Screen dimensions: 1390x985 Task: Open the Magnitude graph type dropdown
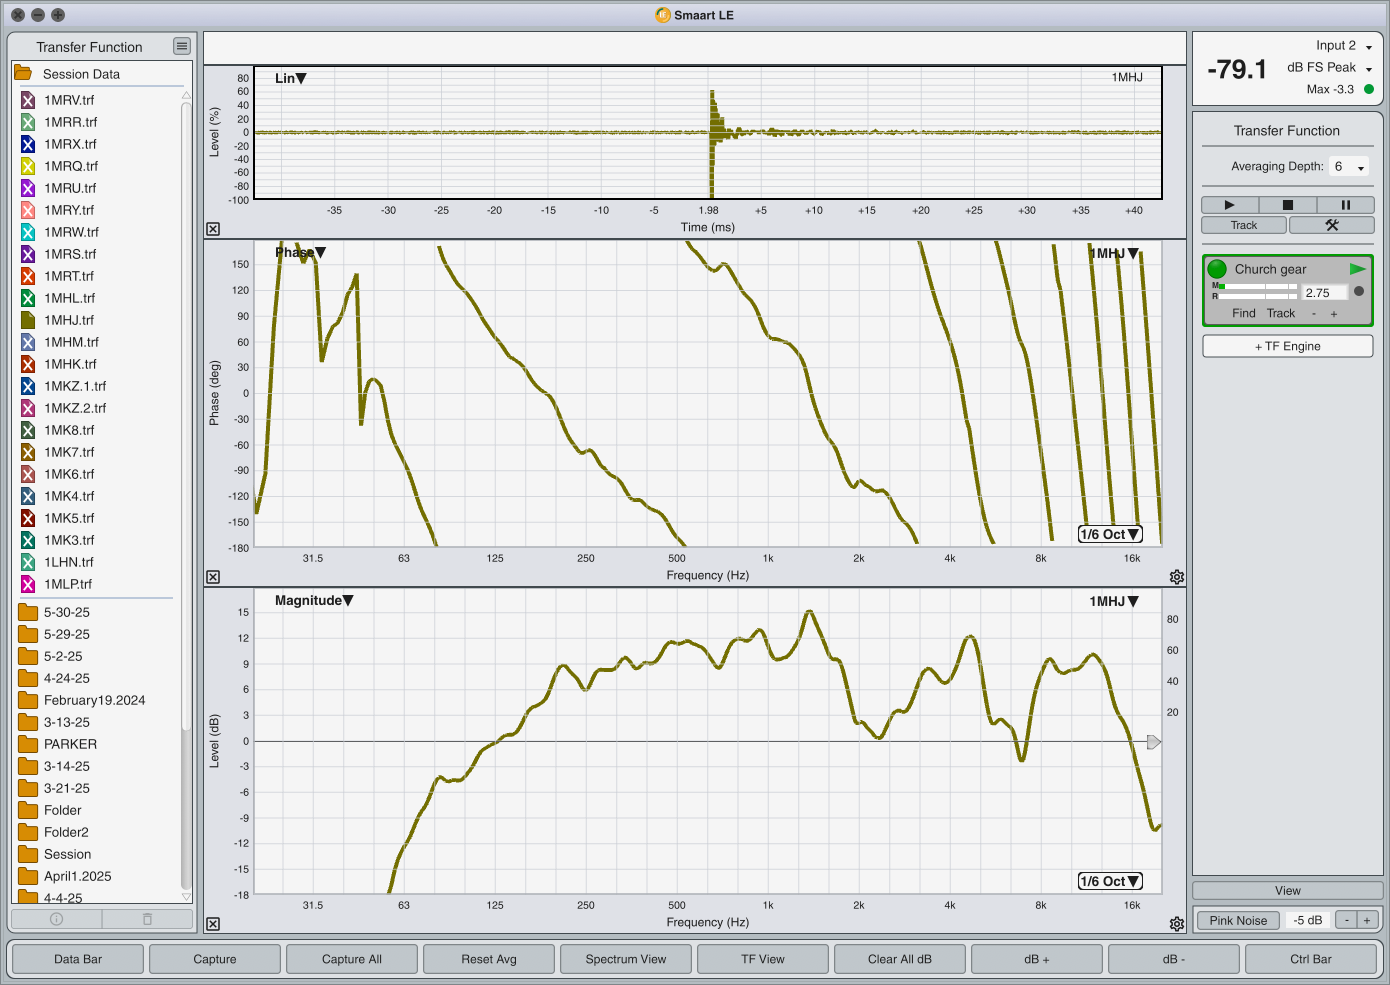314,600
